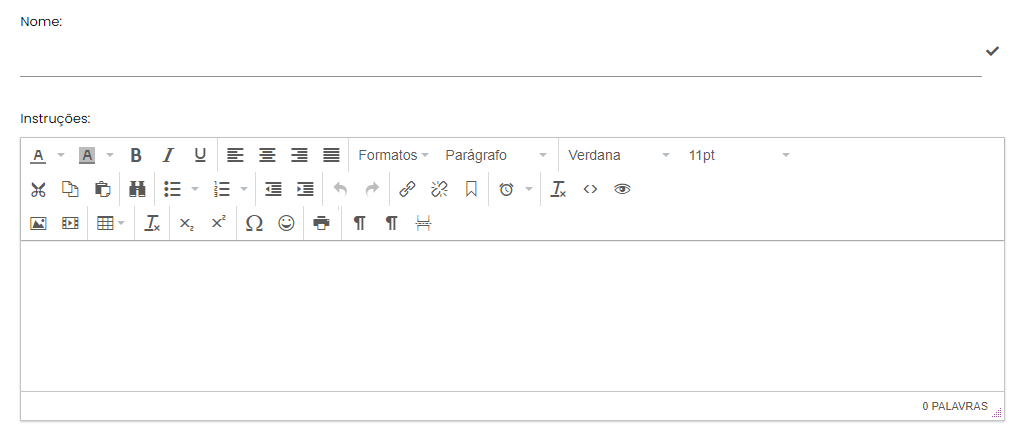Expand the date/time format dropdown arrow
Screen dimensions: 1024x430
coord(529,190)
